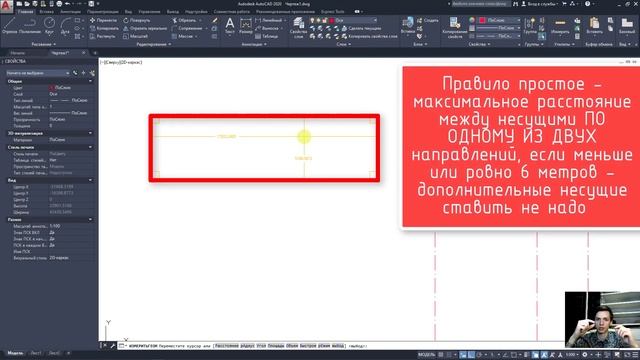Click the red color swatch in Свойства panel
The width and height of the screenshot is (640, 360).
point(482,20)
